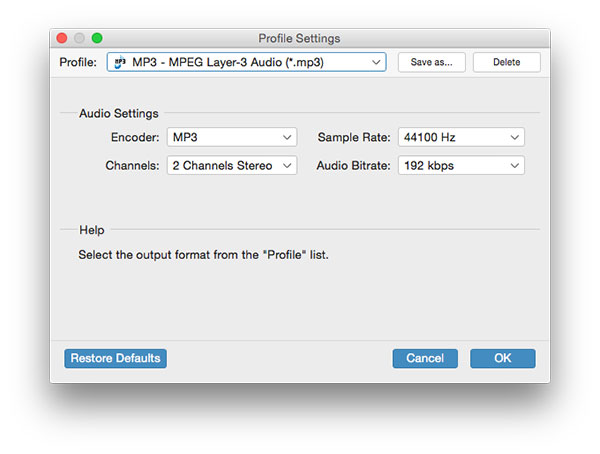The height and width of the screenshot is (454, 600).
Task: Click Restore Defaults button
Action: [x=115, y=358]
